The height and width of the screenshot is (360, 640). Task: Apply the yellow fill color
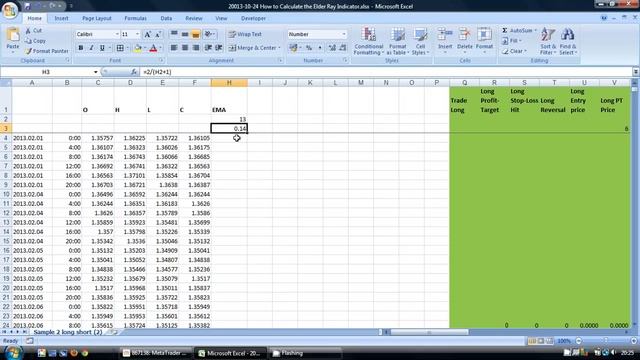pyautogui.click(x=138, y=48)
